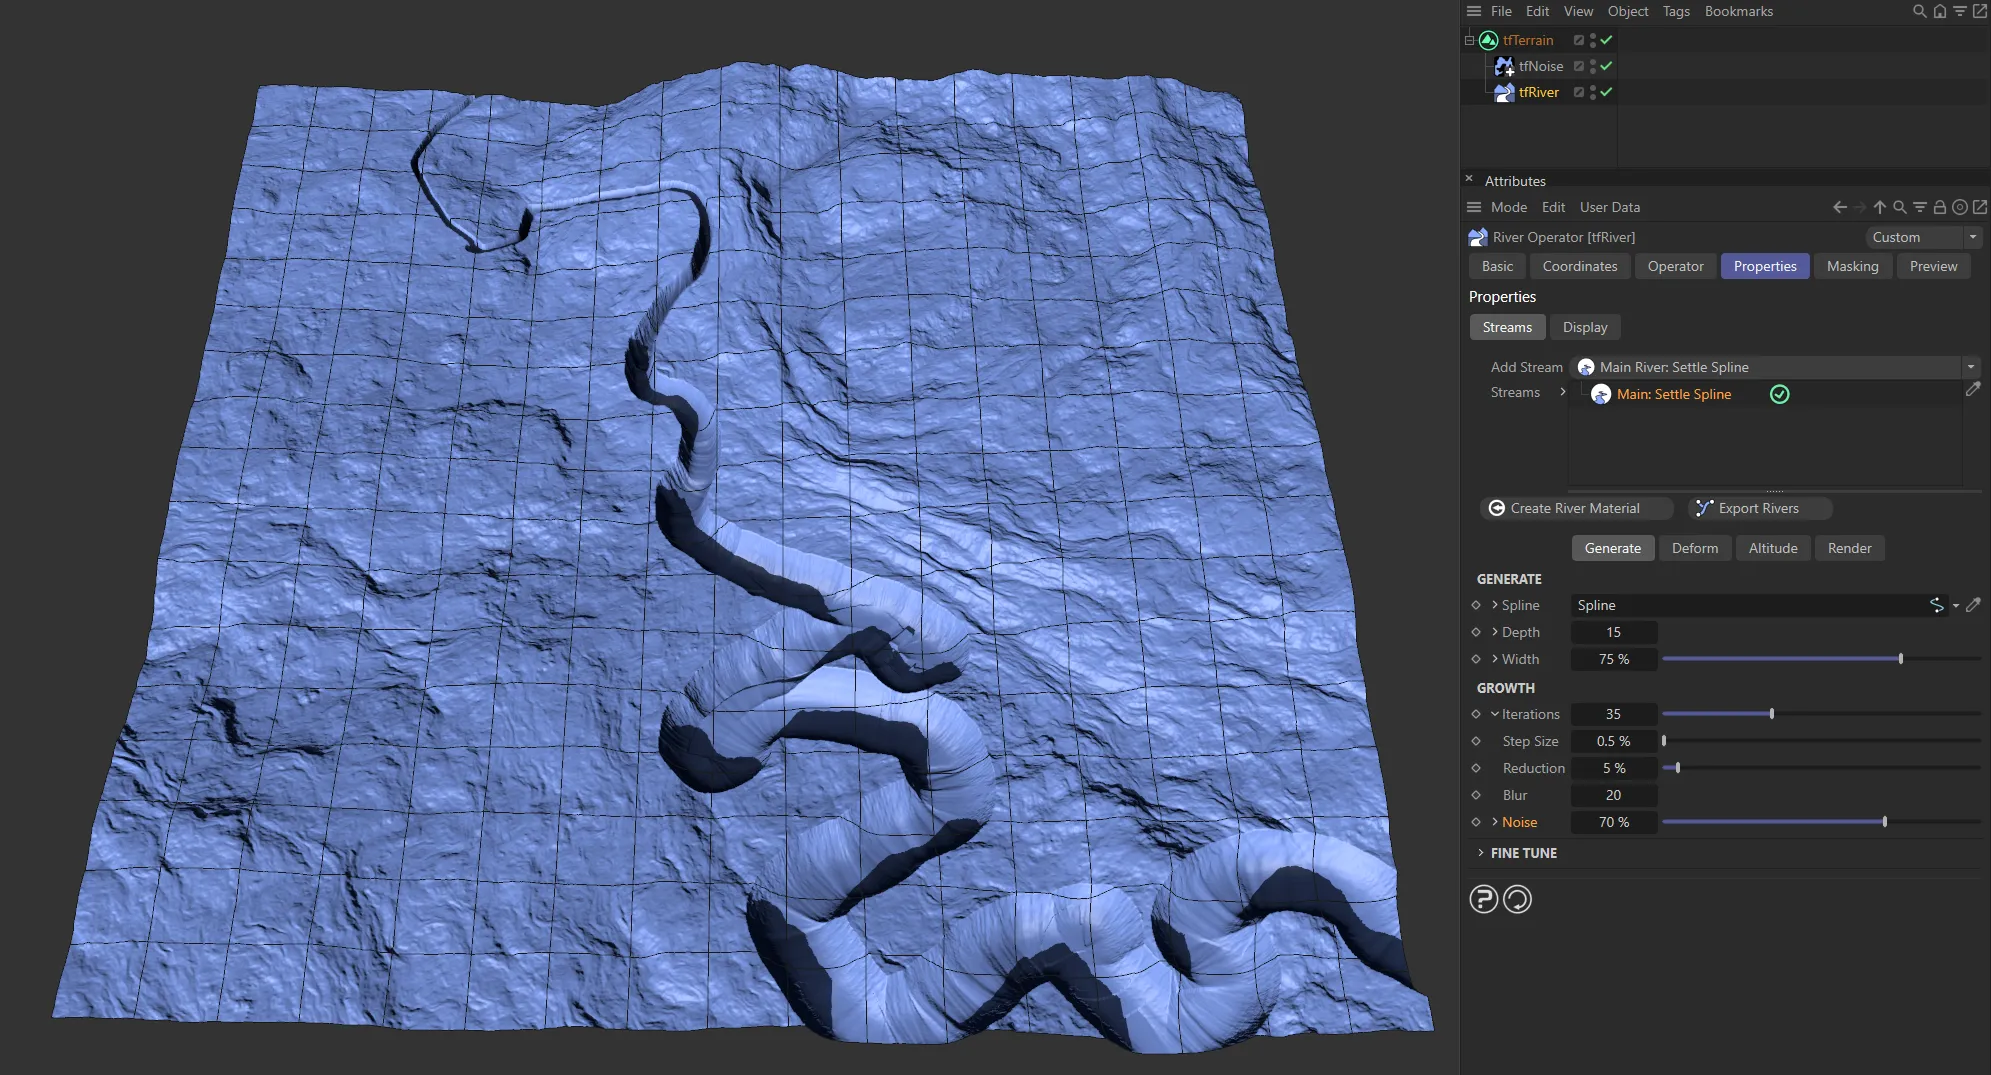Toggle tfRiver's green enable checkmark
The height and width of the screenshot is (1075, 1991).
1605,92
